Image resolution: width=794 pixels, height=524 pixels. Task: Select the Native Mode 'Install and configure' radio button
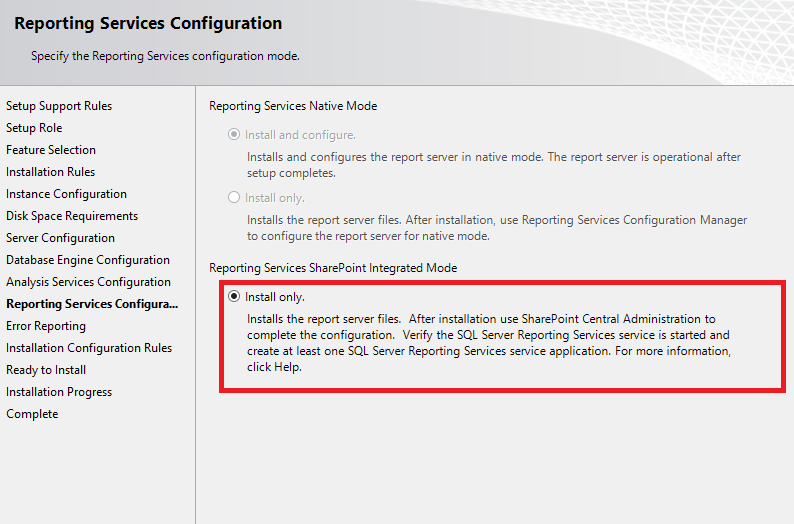pyautogui.click(x=234, y=135)
